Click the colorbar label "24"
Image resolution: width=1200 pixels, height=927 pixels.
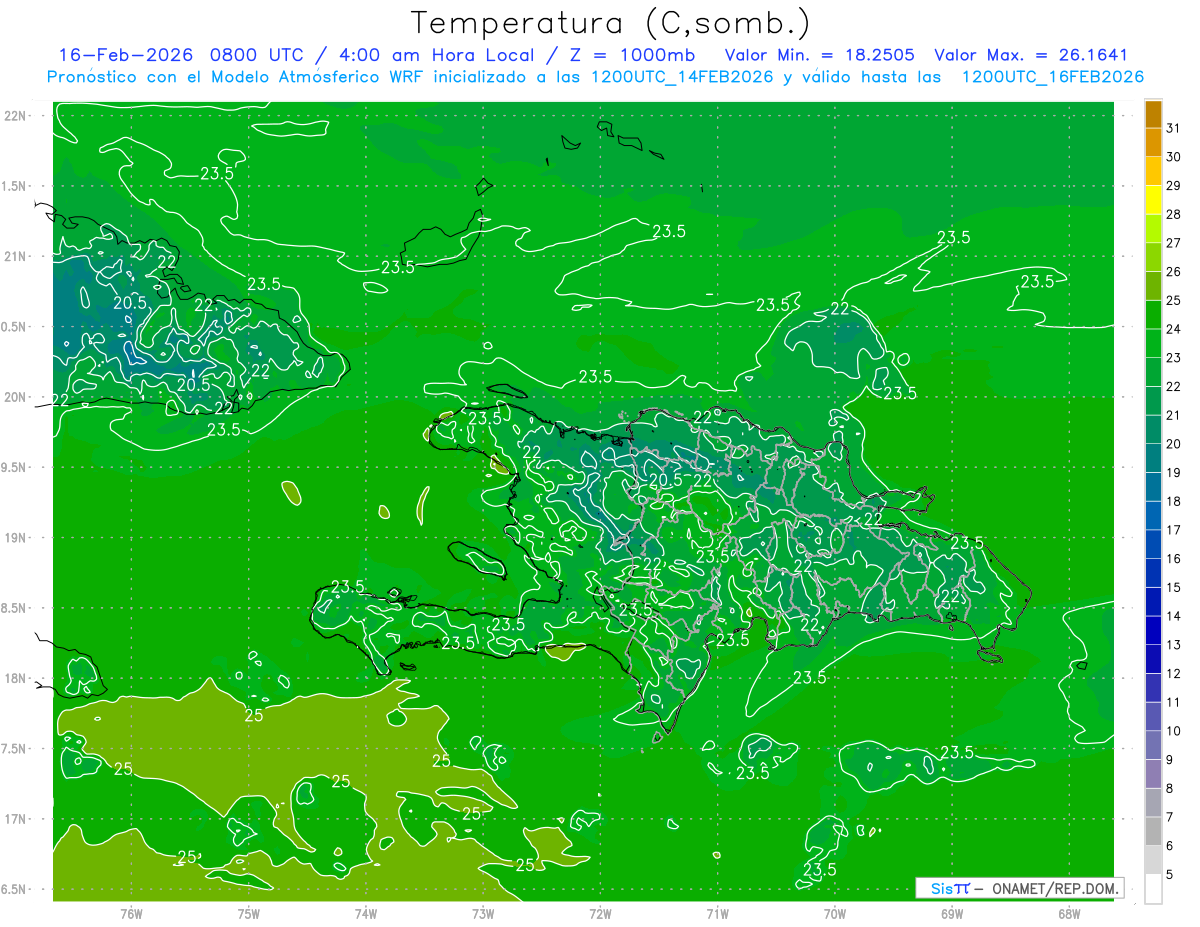coord(1174,329)
